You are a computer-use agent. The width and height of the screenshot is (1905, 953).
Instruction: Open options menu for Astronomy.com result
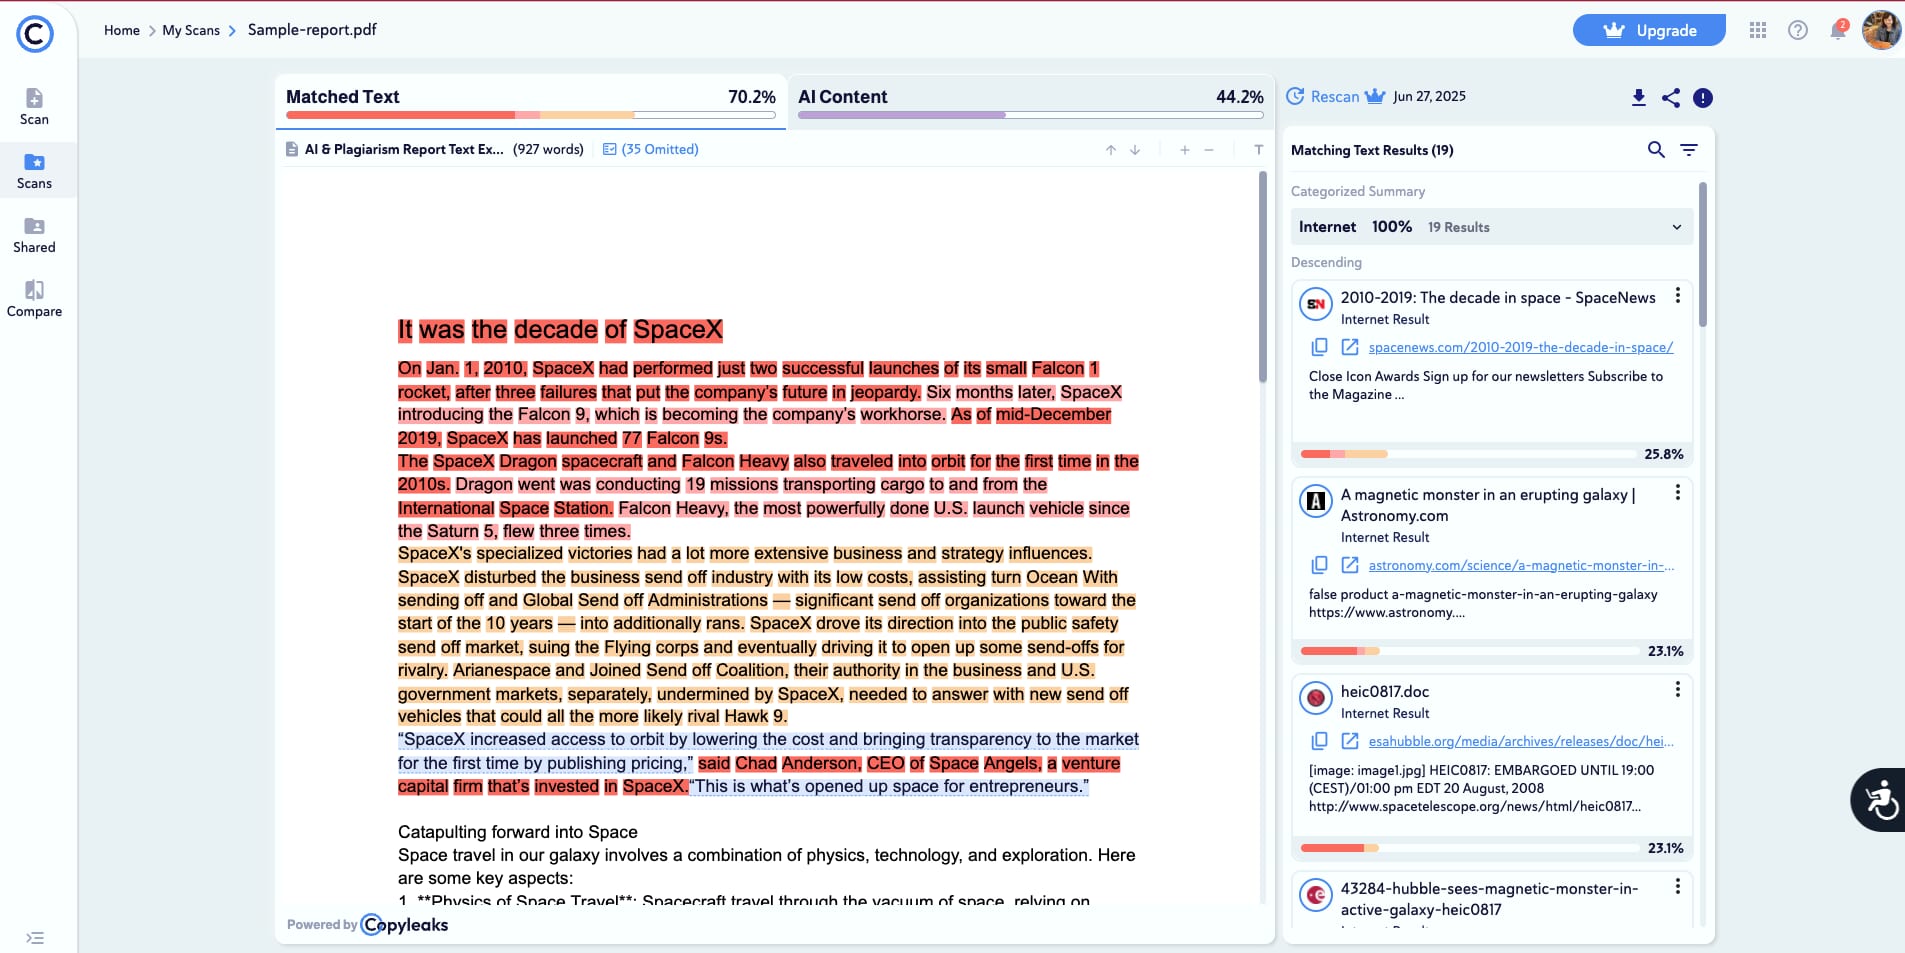pyautogui.click(x=1678, y=493)
